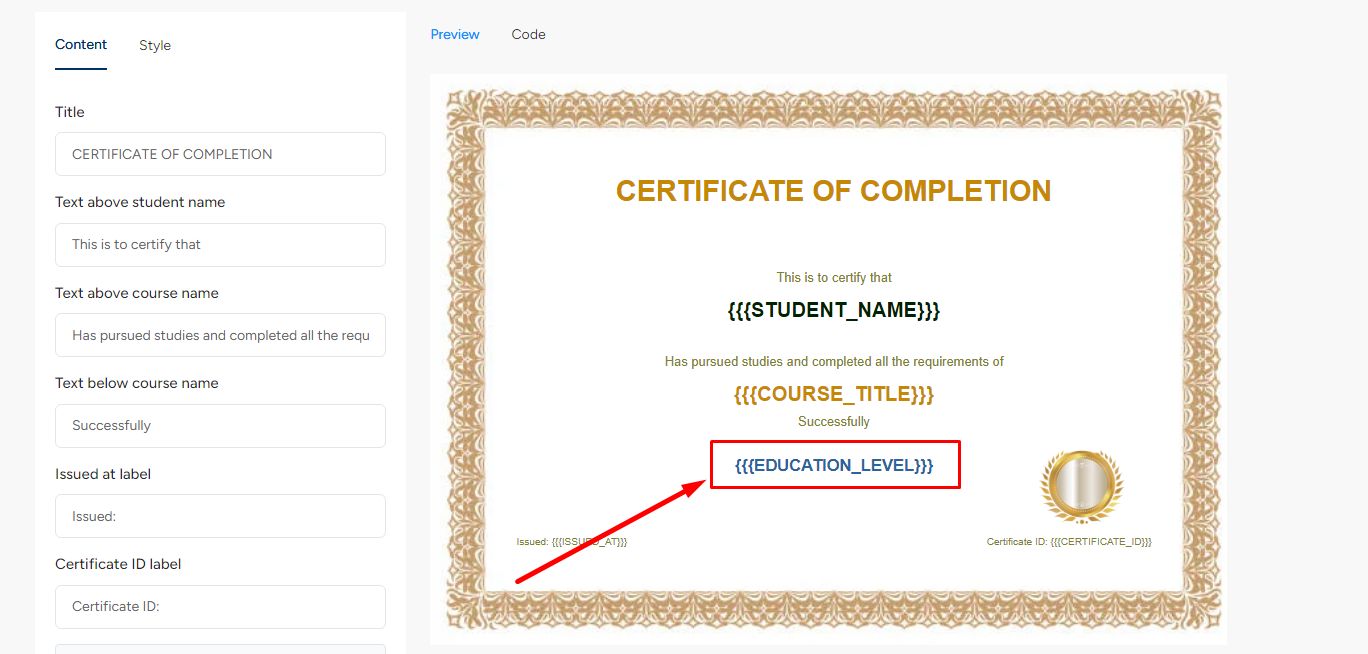Edit the Title input field

[x=220, y=154]
